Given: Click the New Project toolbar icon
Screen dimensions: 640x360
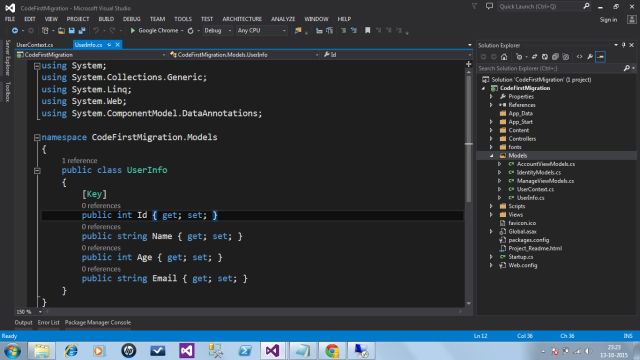Looking at the screenshot, I should (45, 31).
